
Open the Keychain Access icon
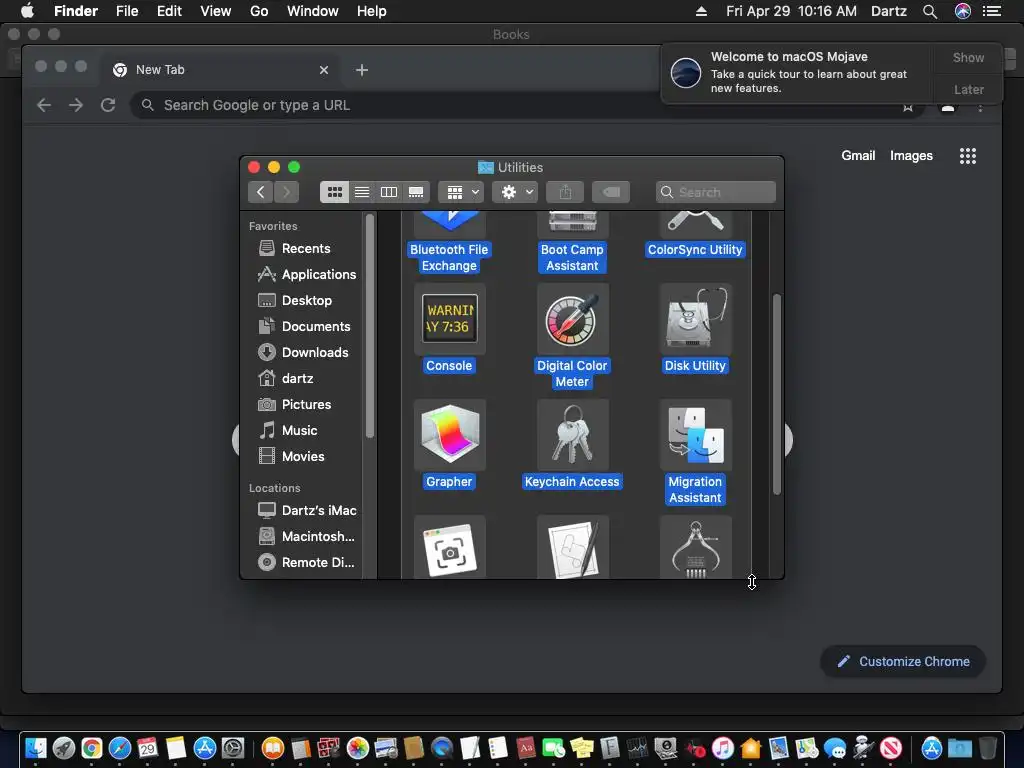[572, 435]
